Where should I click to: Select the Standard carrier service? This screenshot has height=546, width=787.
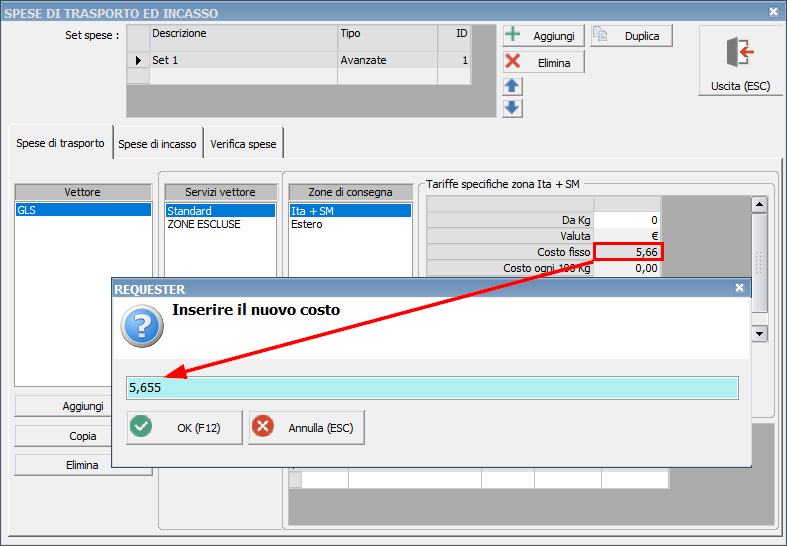pyautogui.click(x=220, y=211)
